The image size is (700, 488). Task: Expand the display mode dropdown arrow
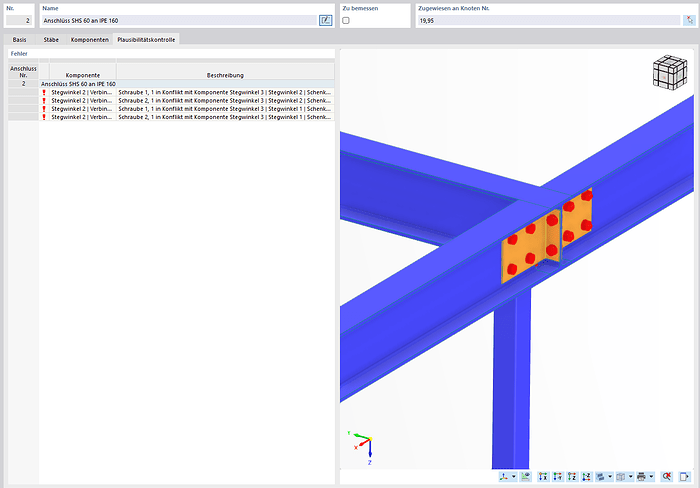(x=610, y=477)
